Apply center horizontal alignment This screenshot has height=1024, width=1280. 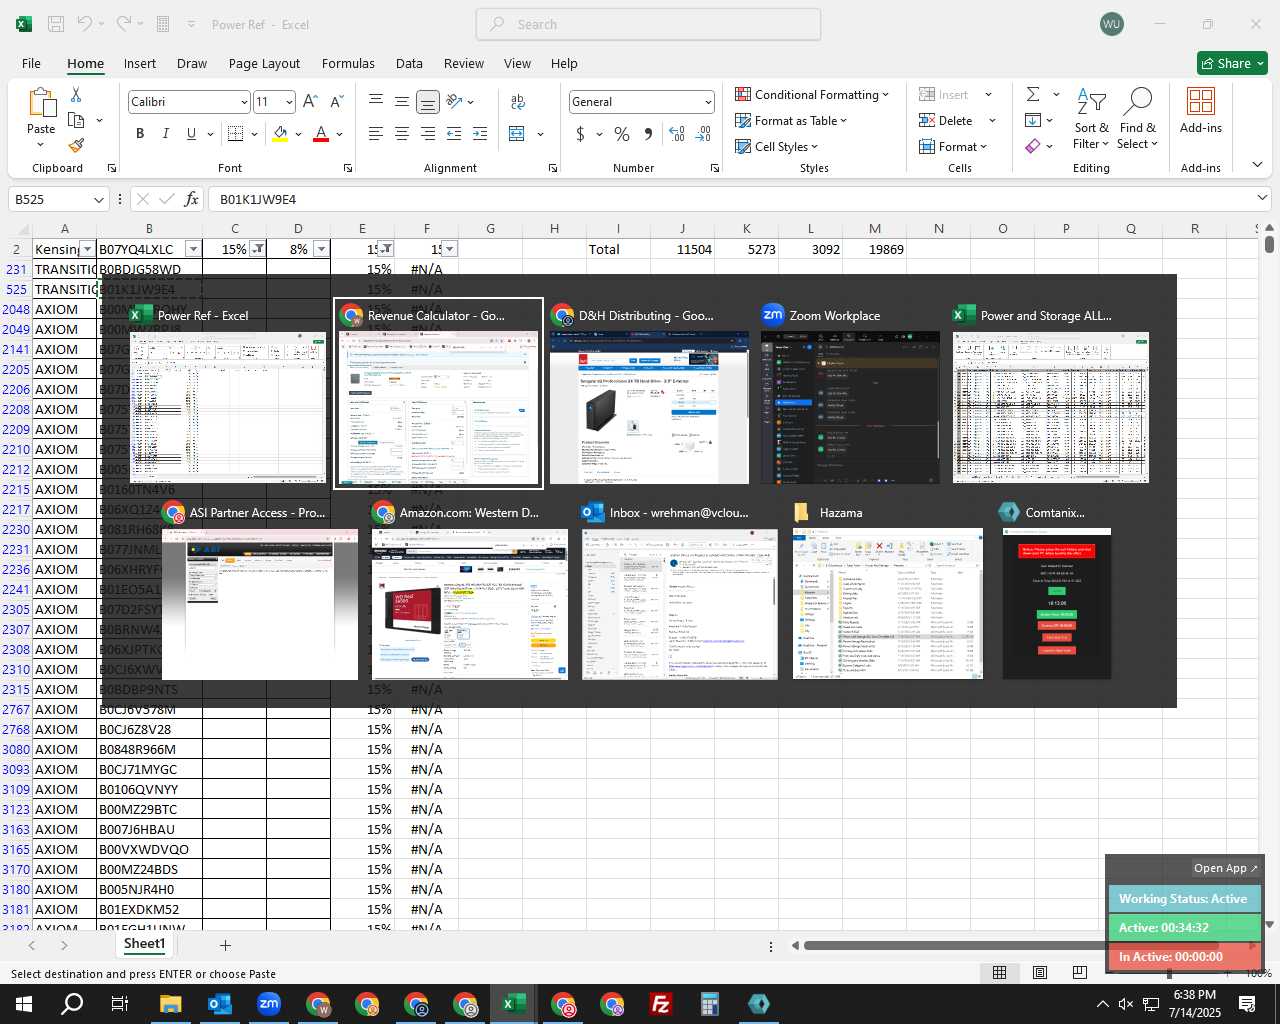pyautogui.click(x=401, y=134)
